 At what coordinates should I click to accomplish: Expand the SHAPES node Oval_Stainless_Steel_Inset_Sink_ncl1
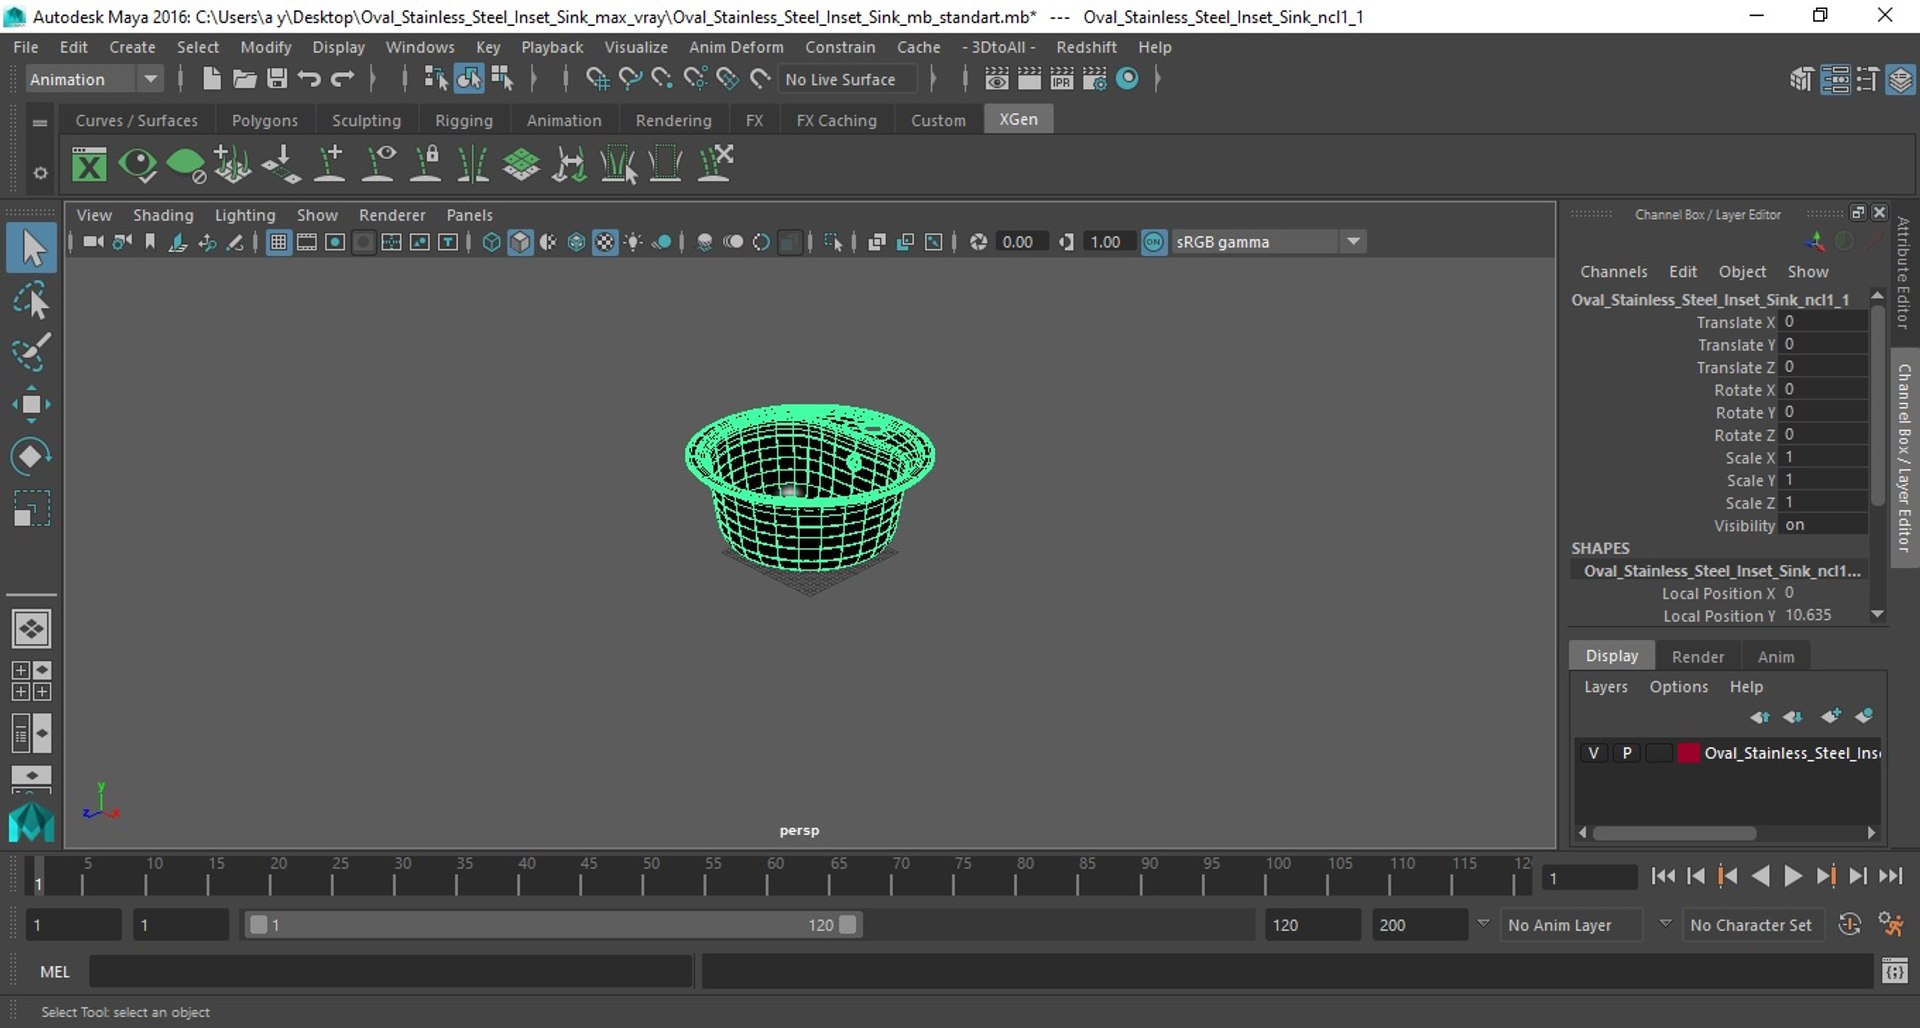click(x=1720, y=571)
